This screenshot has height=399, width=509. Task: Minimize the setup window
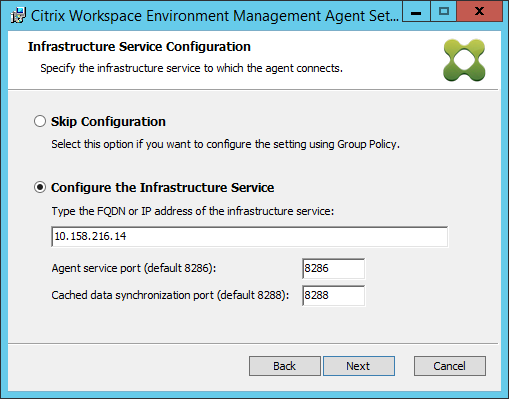[x=416, y=12]
